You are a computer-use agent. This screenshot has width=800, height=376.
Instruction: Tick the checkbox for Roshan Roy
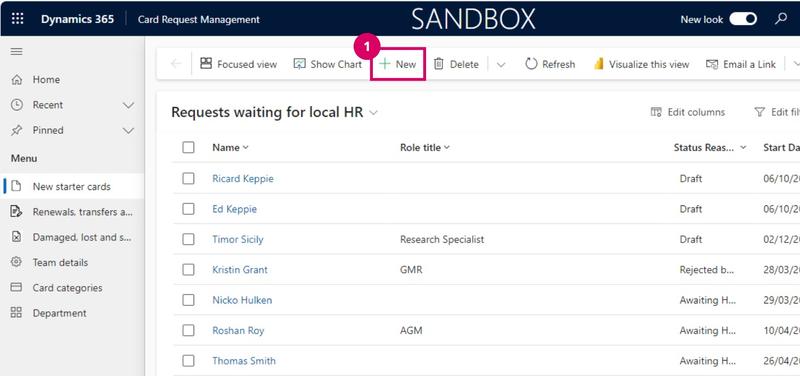[x=188, y=331]
